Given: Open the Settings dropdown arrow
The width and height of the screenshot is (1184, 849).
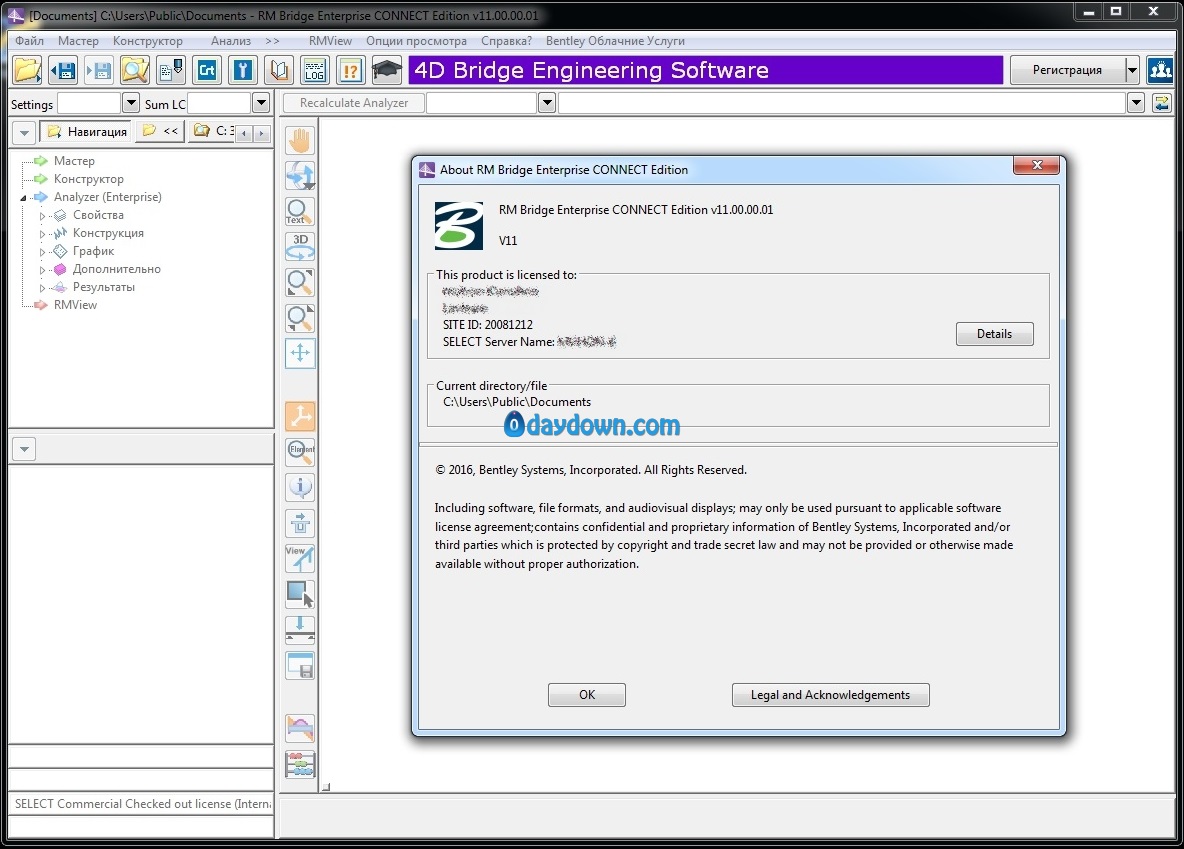Looking at the screenshot, I should pyautogui.click(x=131, y=103).
